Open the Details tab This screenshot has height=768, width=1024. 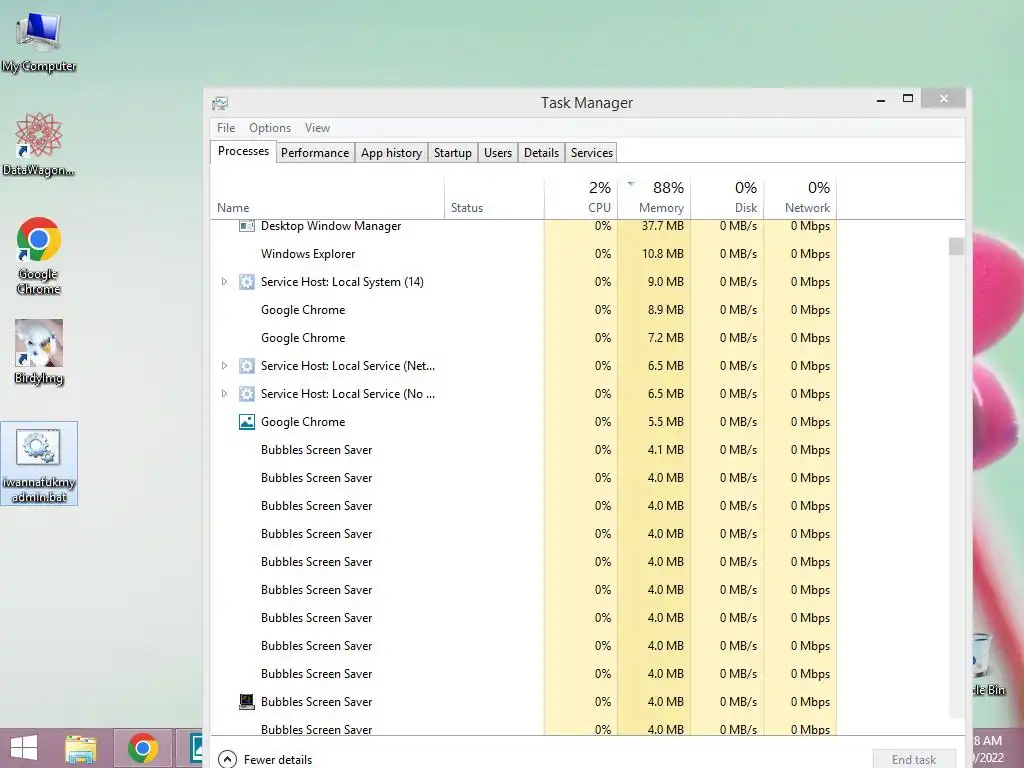[541, 153]
